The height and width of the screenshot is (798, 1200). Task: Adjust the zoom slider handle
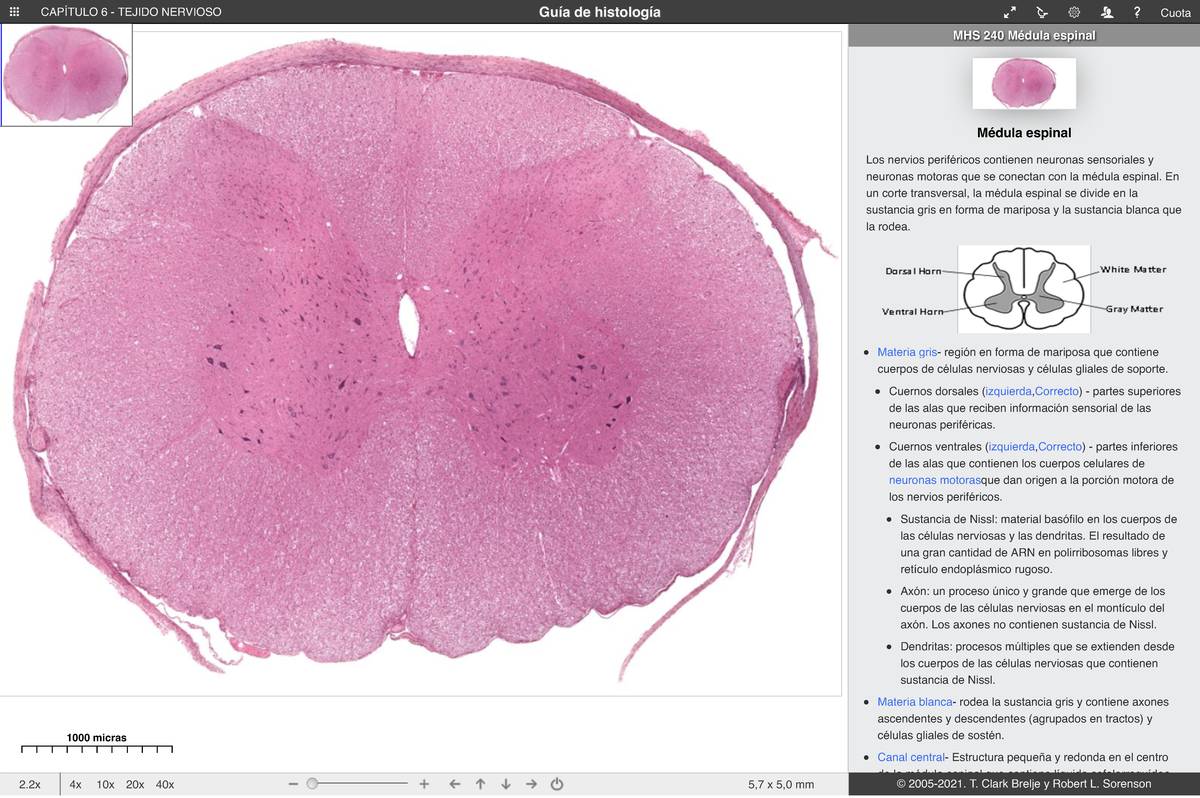coord(312,784)
